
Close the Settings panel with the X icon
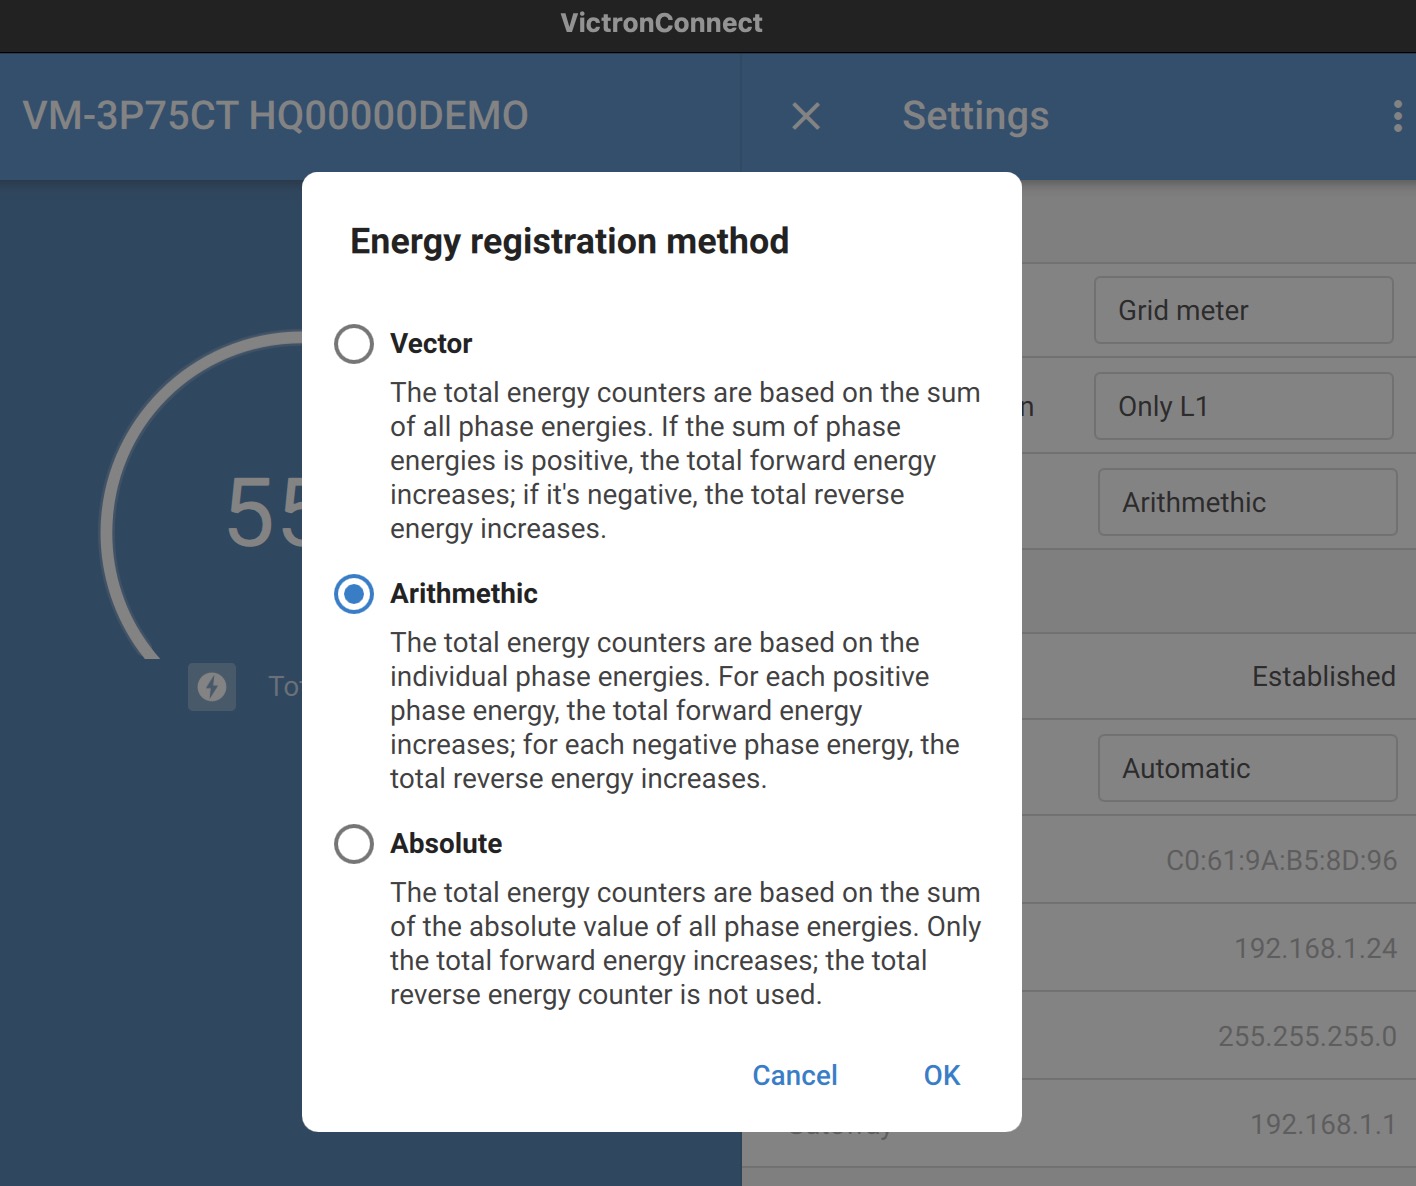pos(806,116)
